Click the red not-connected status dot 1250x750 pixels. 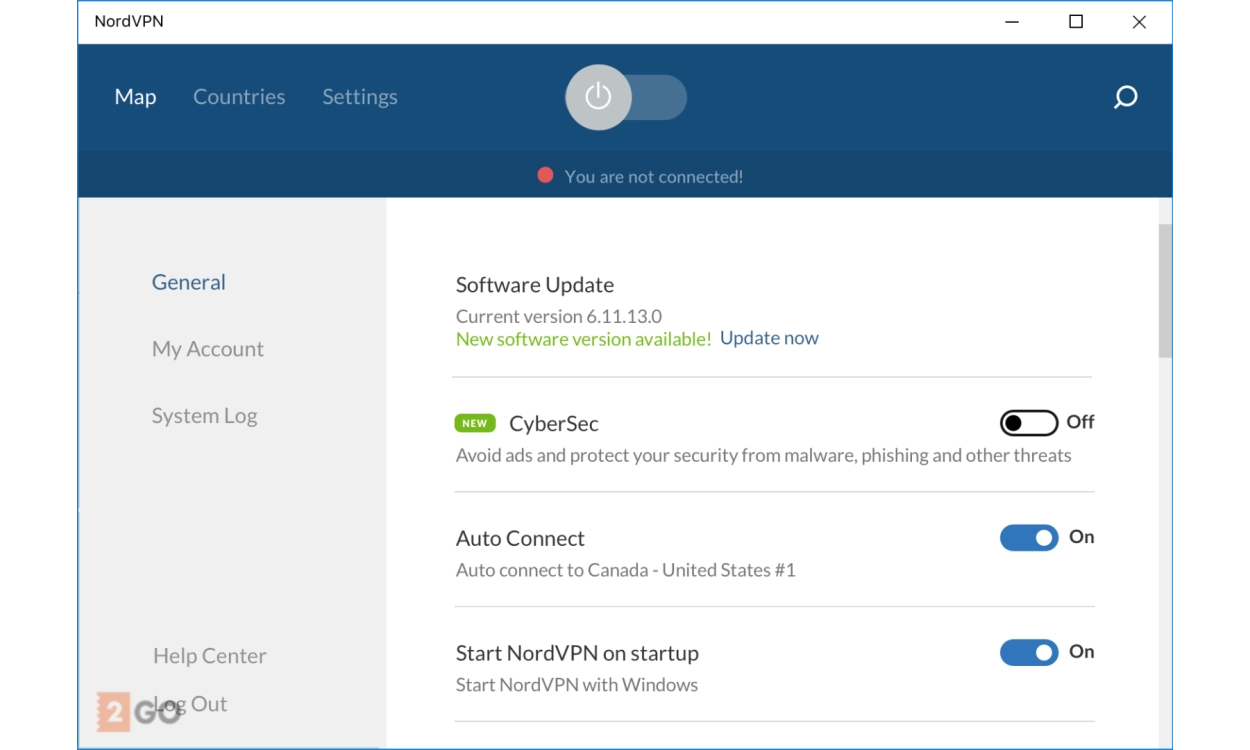[545, 176]
